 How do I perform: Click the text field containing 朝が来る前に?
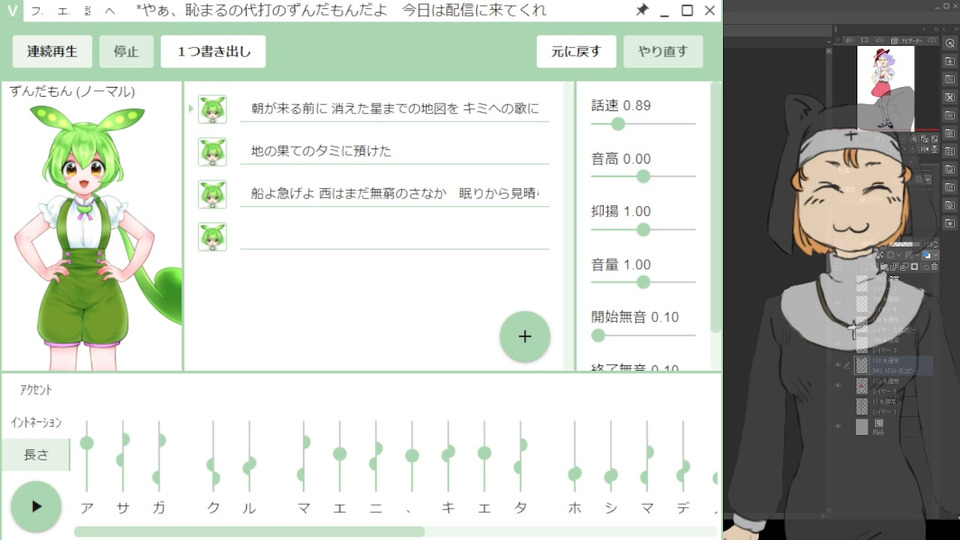tap(395, 109)
